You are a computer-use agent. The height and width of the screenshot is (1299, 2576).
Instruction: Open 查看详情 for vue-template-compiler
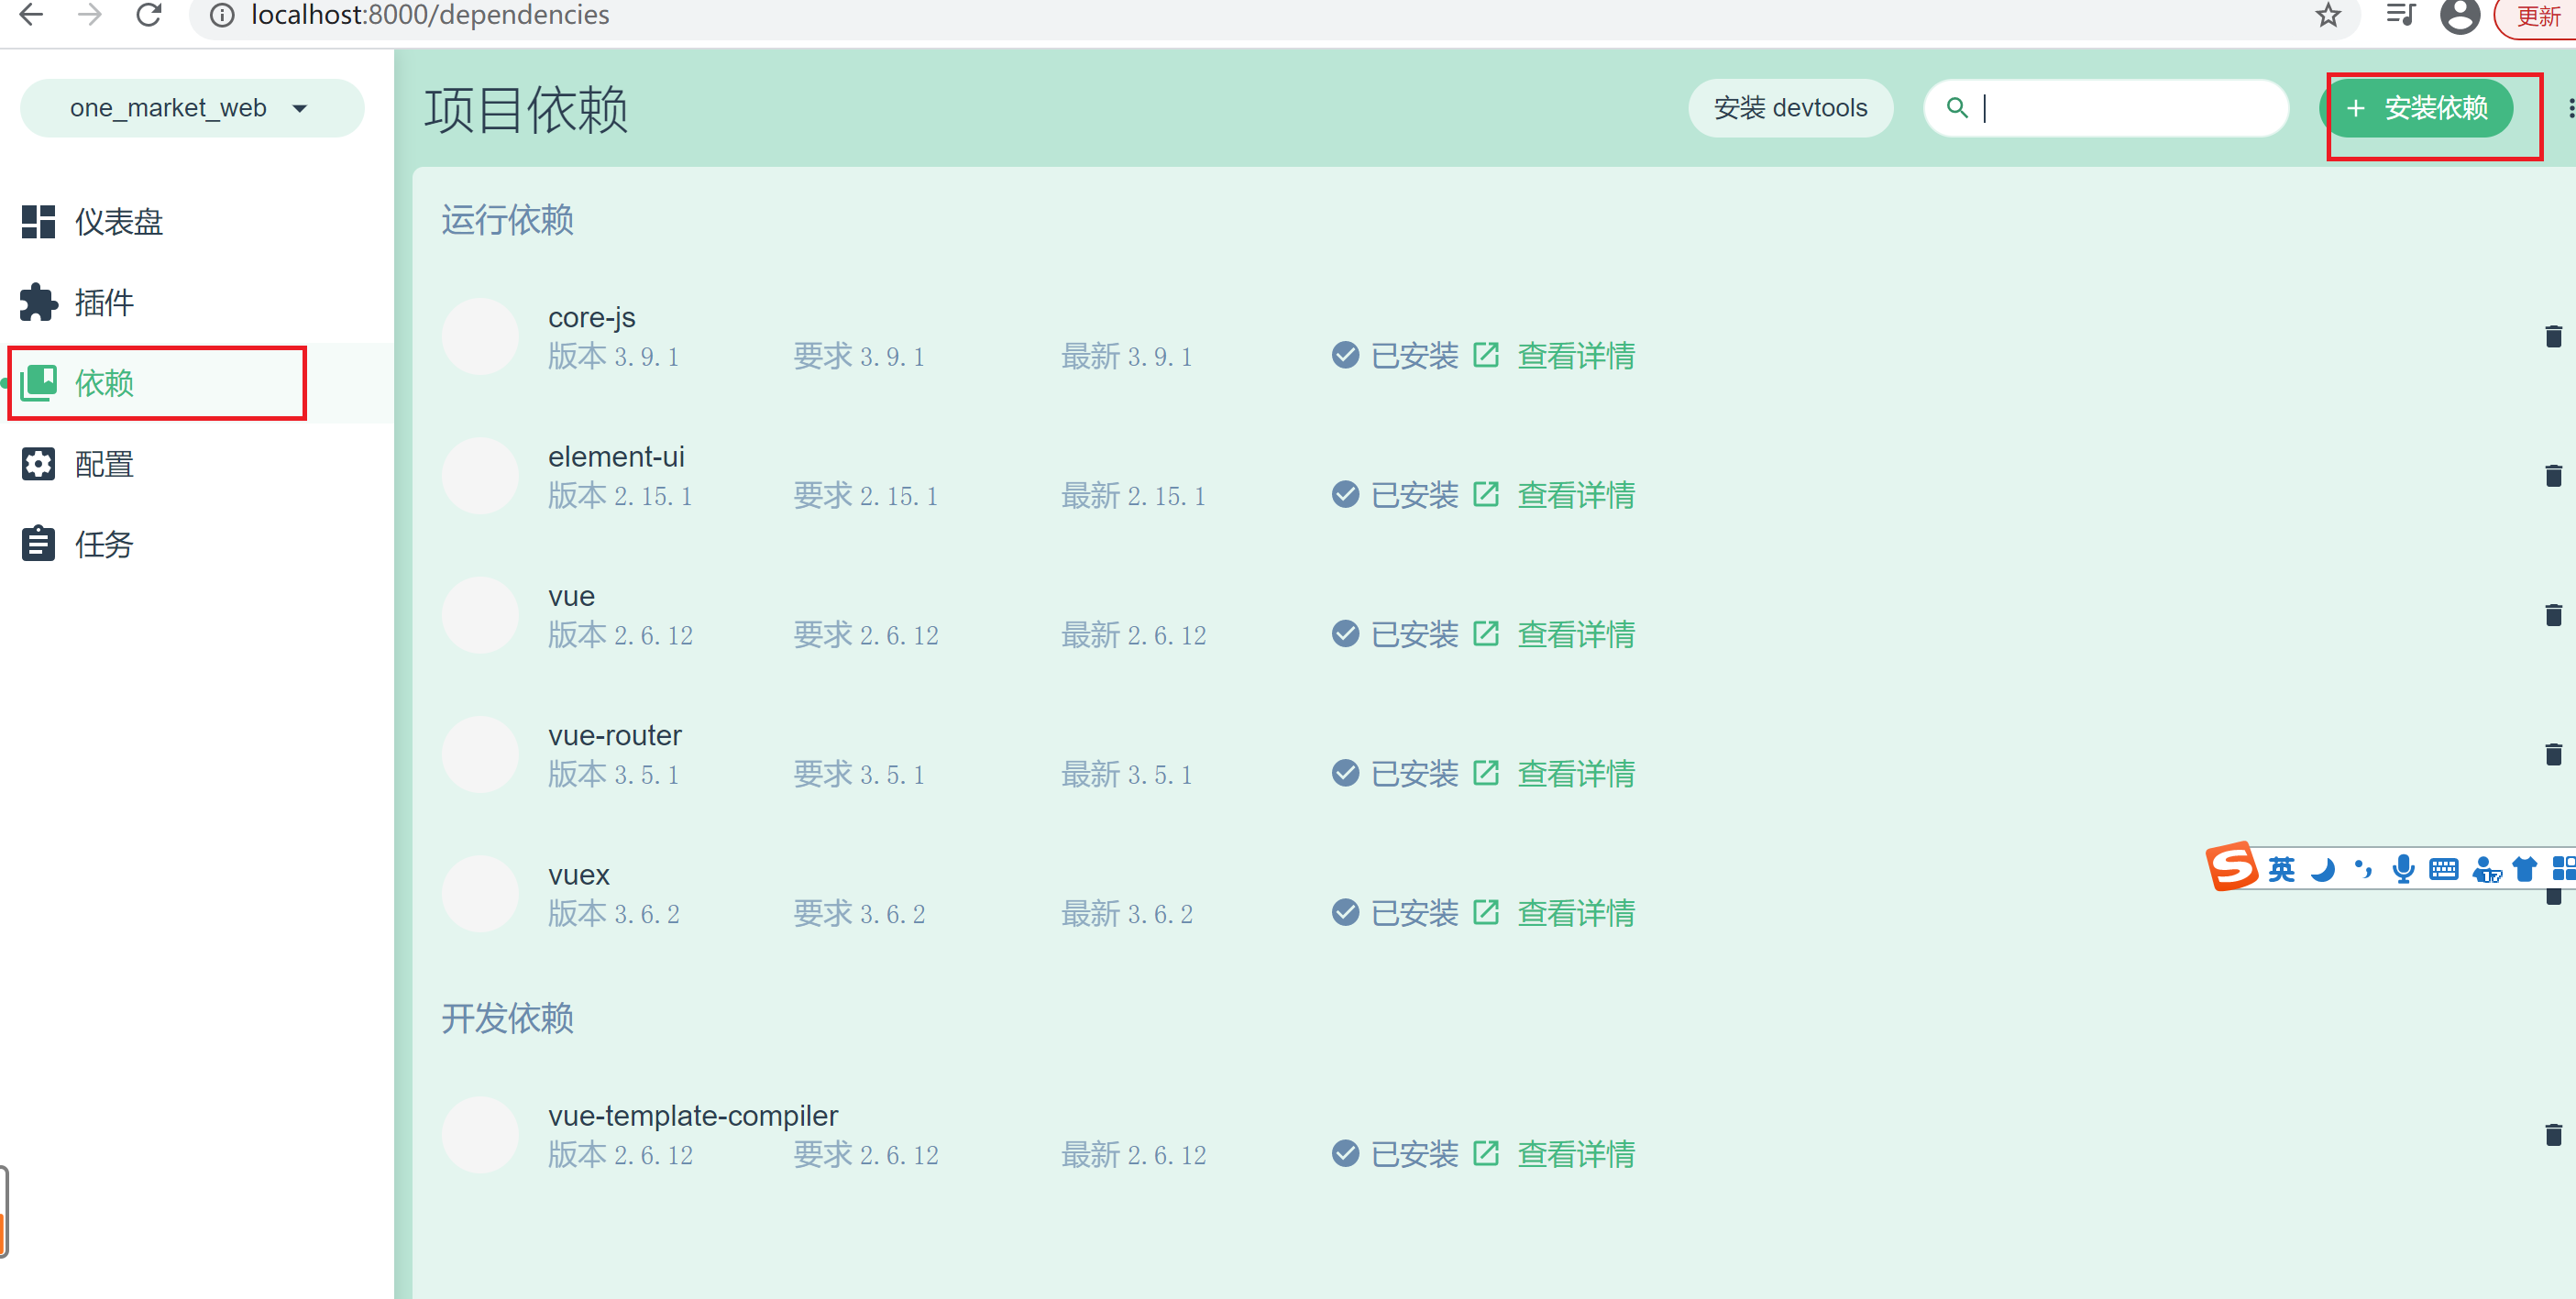tap(1575, 1153)
